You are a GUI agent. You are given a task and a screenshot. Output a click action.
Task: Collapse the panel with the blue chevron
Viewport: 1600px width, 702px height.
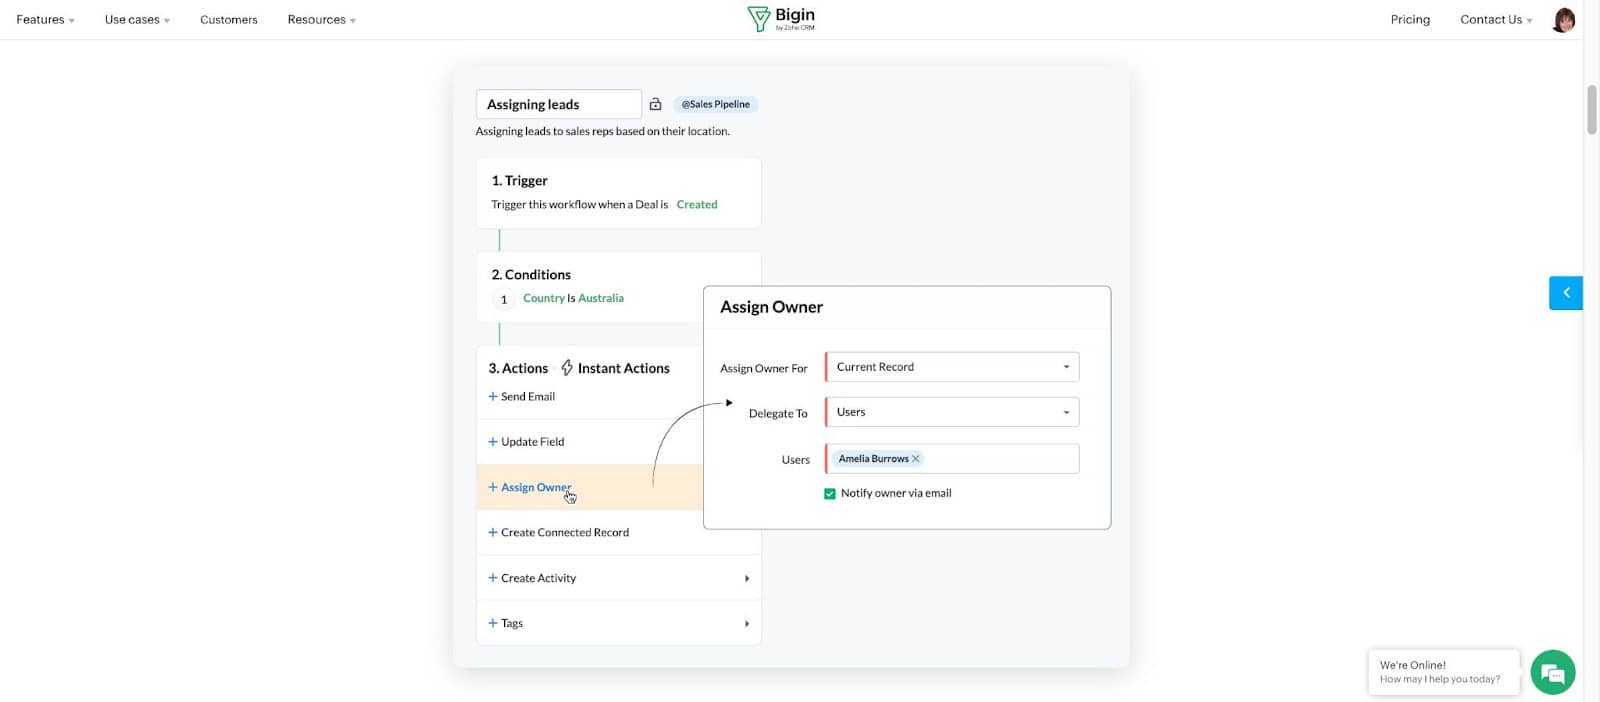point(1565,292)
